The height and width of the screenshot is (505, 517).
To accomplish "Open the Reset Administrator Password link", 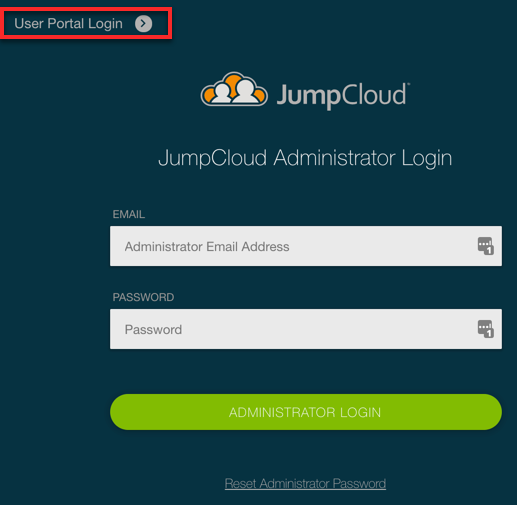I will point(305,484).
